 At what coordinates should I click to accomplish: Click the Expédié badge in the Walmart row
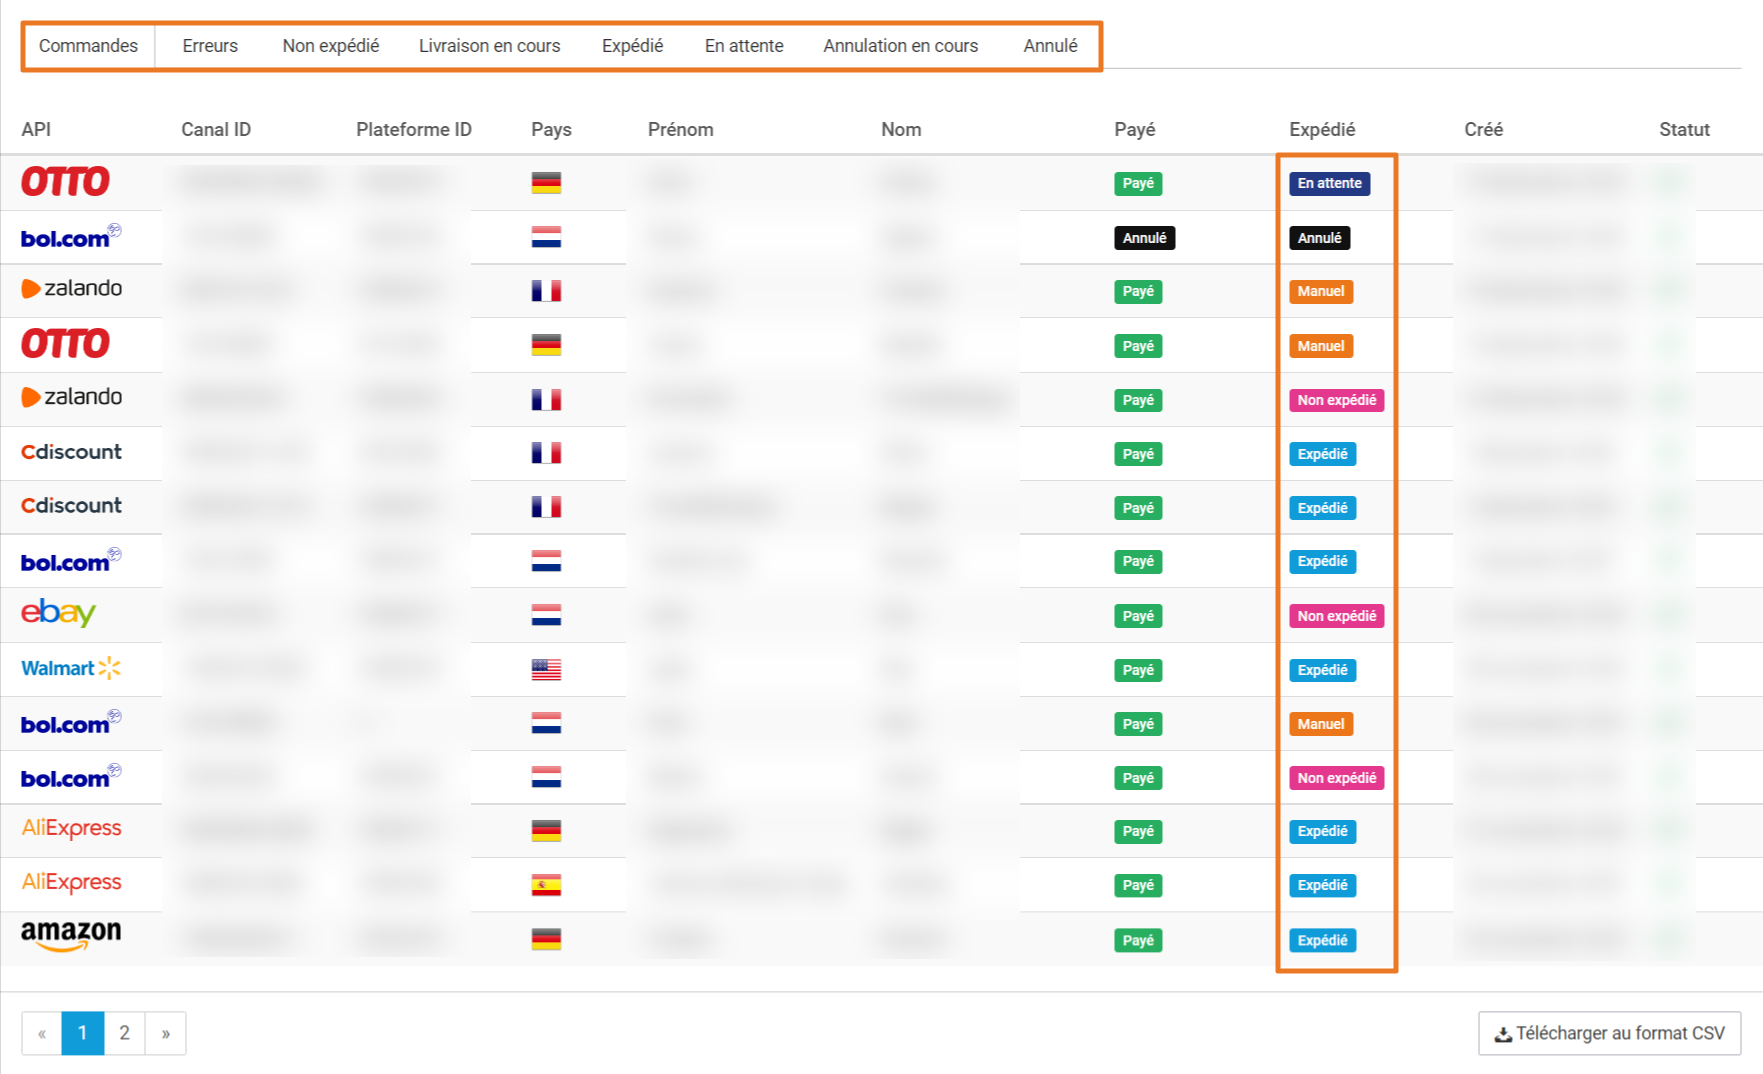(1322, 670)
